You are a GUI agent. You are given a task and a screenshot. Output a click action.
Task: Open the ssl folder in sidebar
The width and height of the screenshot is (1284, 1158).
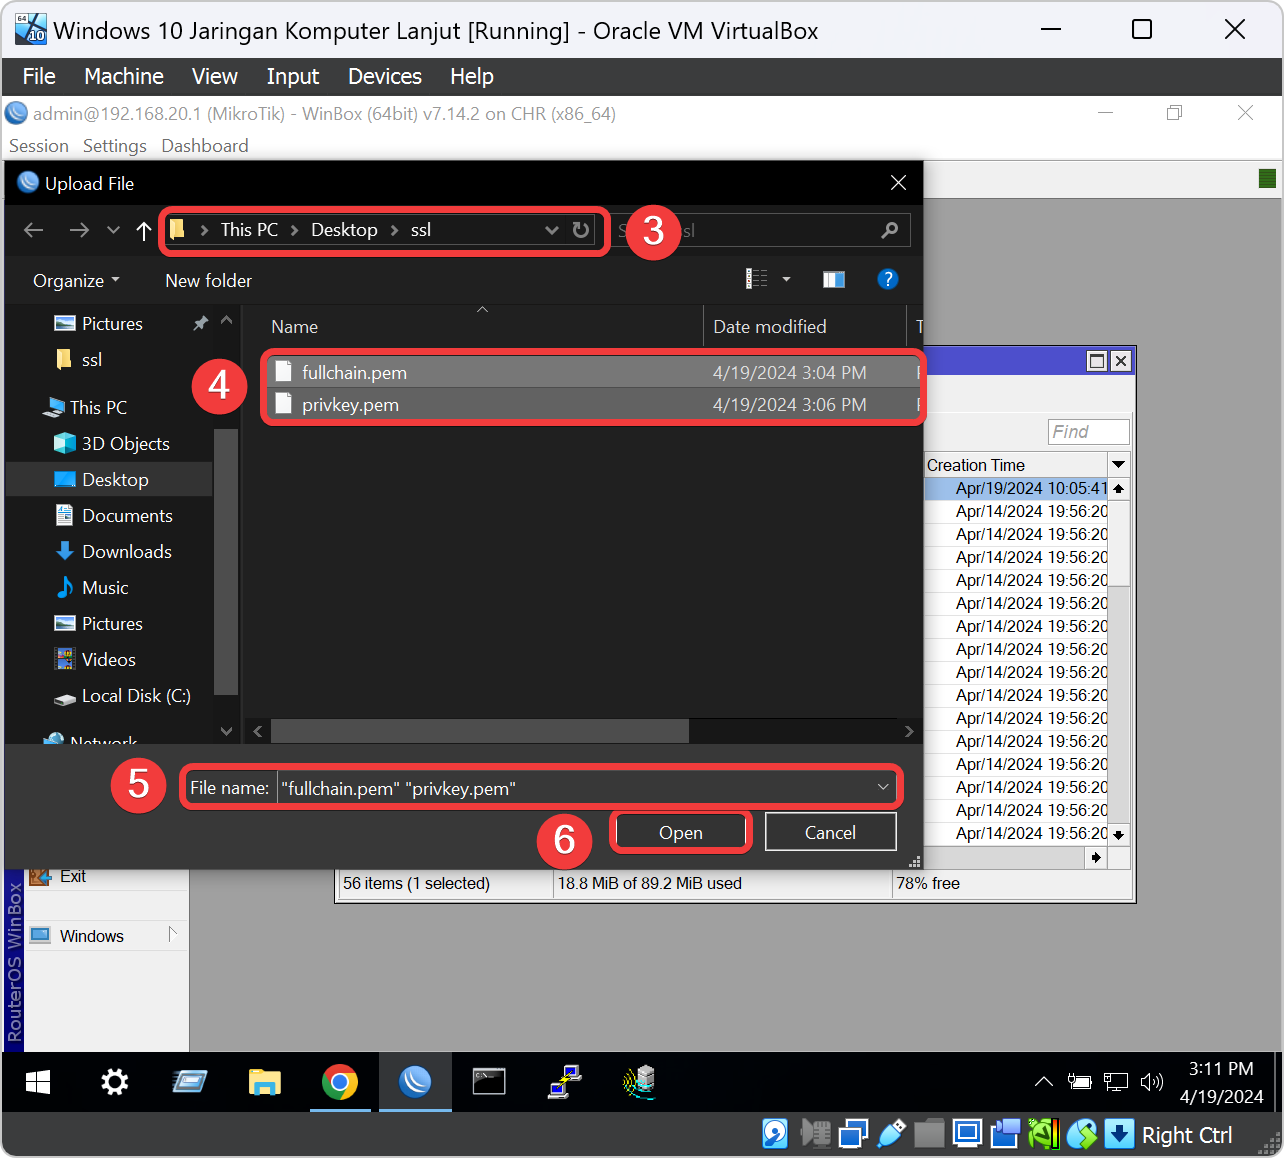point(92,360)
